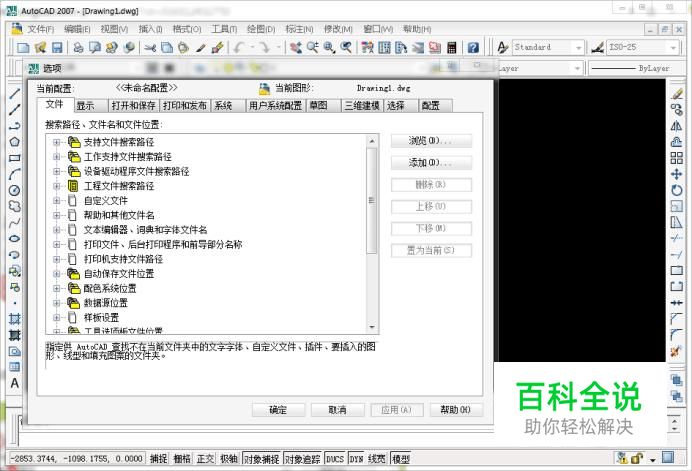Click the New drawing icon in toolbar
692x471 pixels.
coord(23,47)
